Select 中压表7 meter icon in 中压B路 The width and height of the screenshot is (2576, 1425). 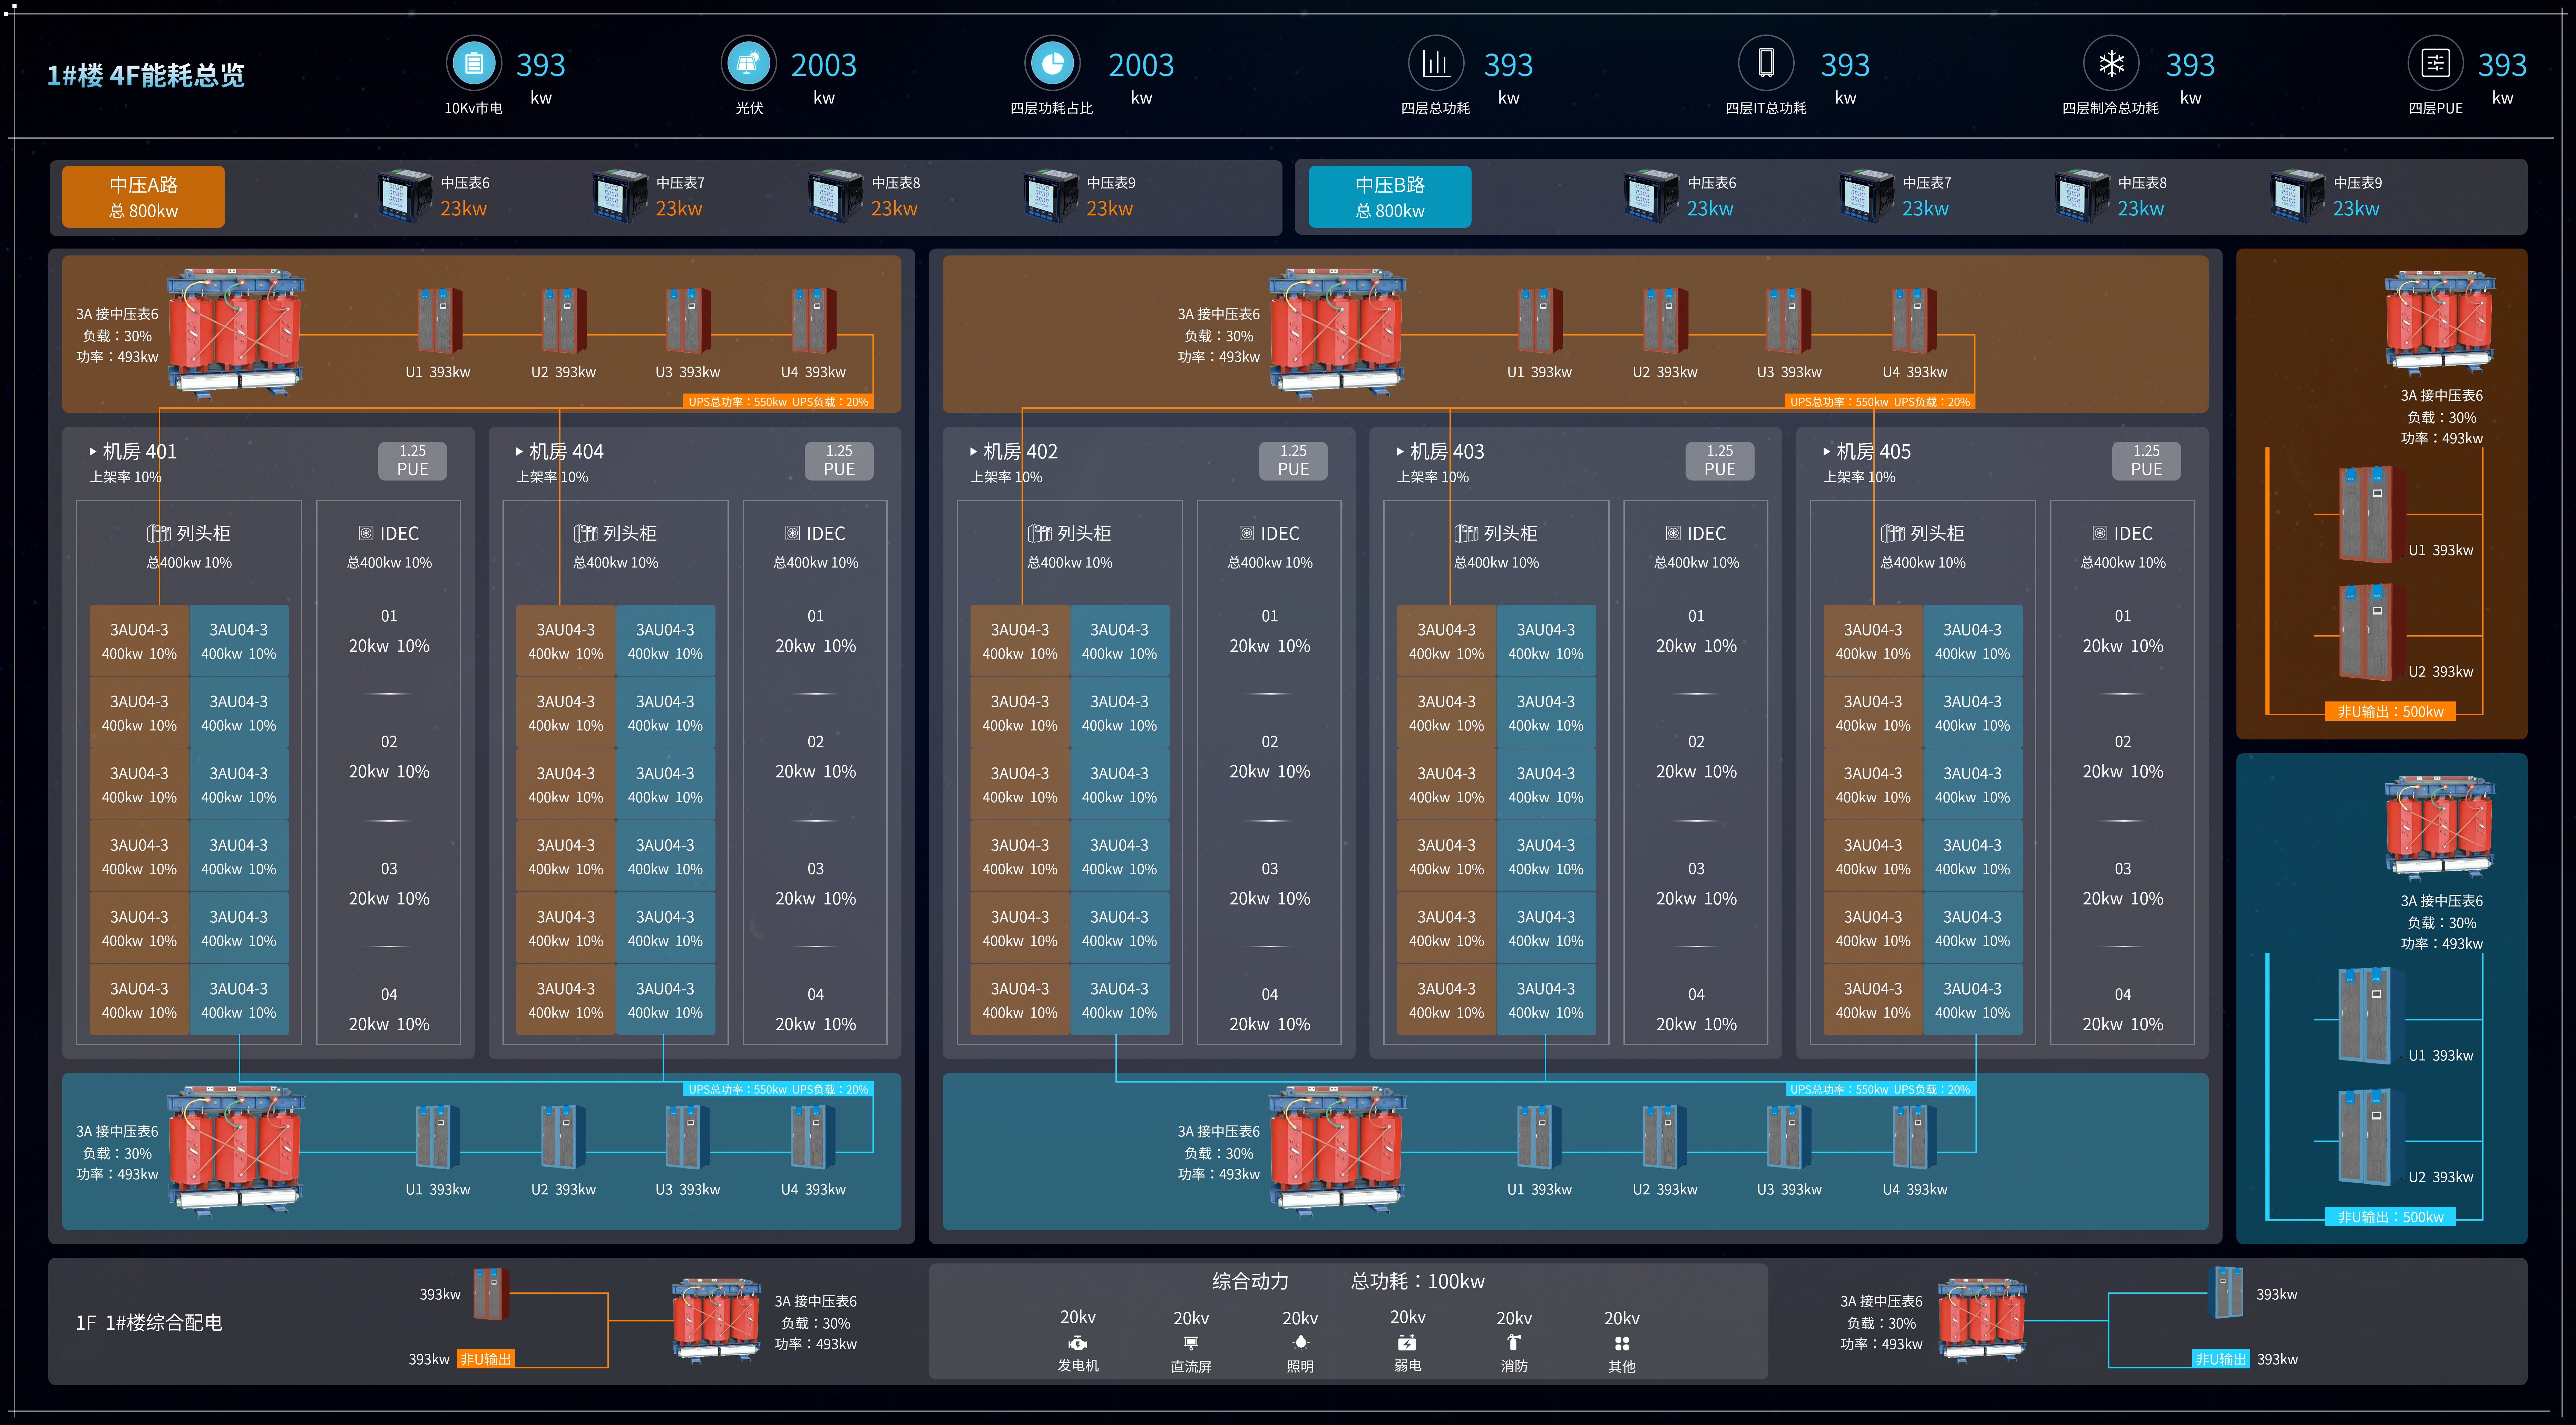pyautogui.click(x=1867, y=196)
